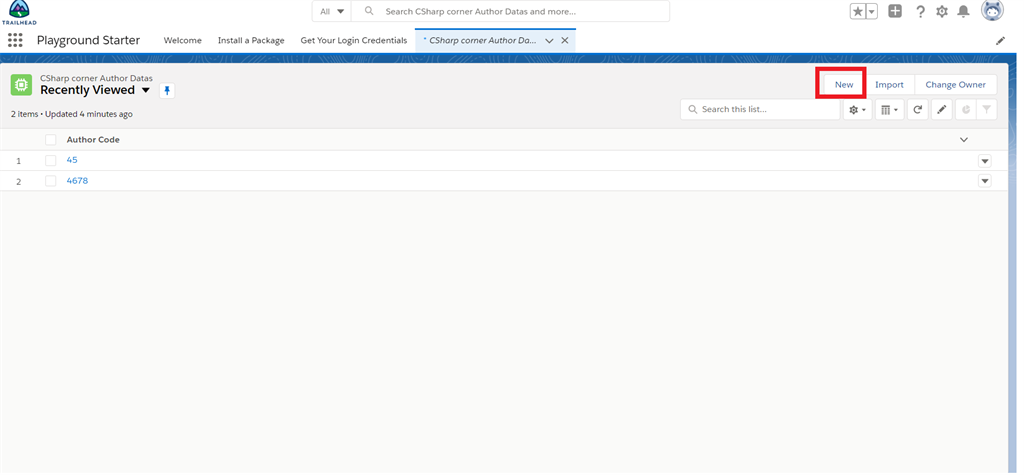The width and height of the screenshot is (1024, 475).
Task: Open record link 4678
Action: [x=77, y=180]
